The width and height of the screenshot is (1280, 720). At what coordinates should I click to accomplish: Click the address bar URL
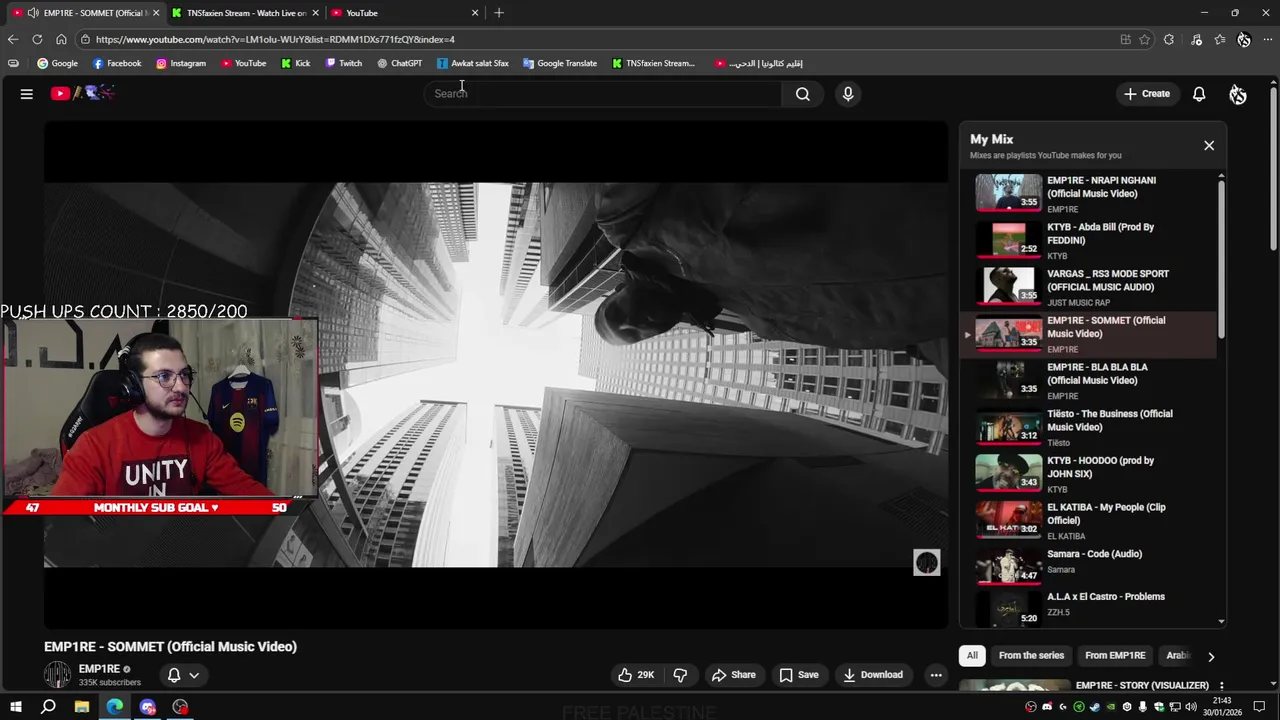pos(275,39)
